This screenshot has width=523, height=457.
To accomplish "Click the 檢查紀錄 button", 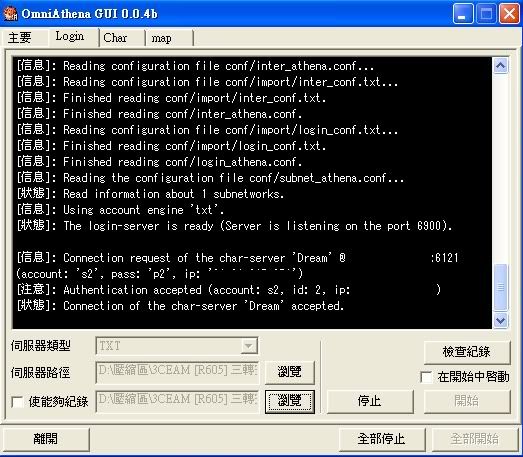I will point(466,352).
